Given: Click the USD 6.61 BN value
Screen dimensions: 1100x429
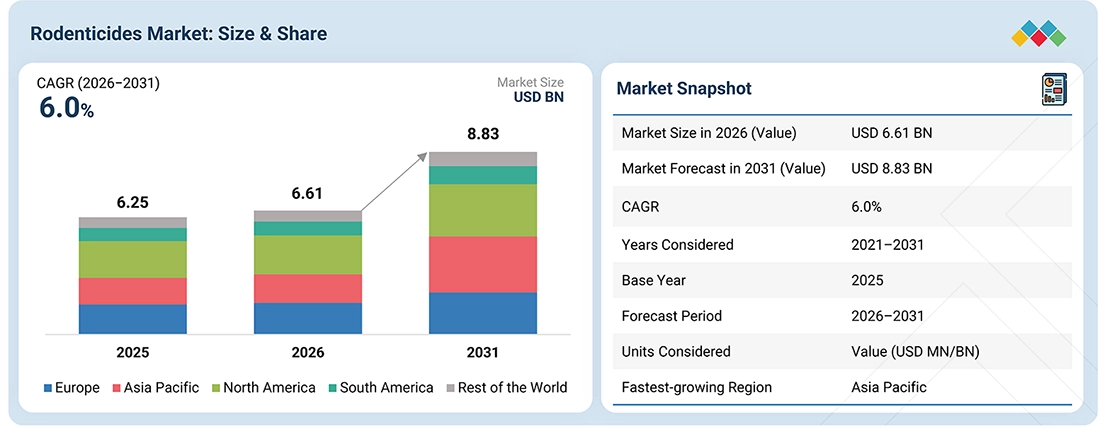Looking at the screenshot, I should (892, 132).
